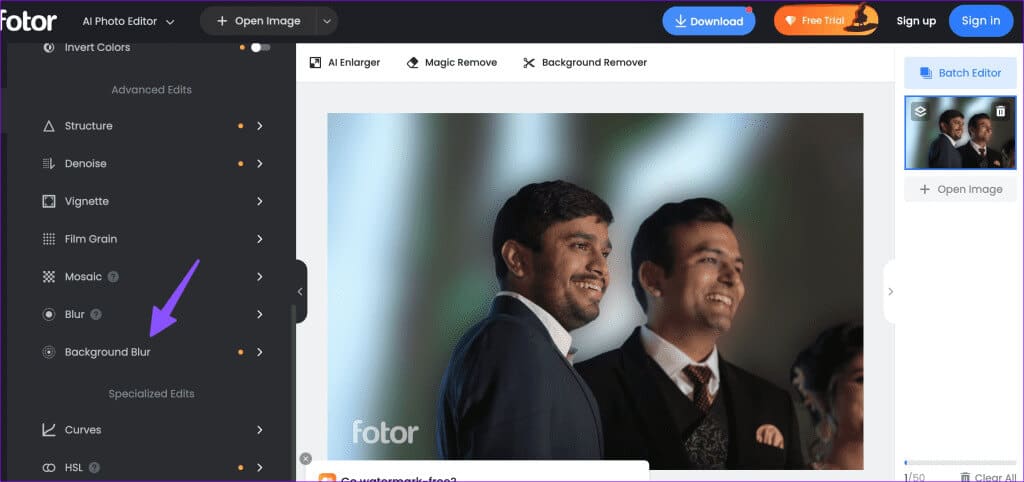Click the HSL overlapping circles icon
This screenshot has height=482, width=1024.
(x=48, y=468)
